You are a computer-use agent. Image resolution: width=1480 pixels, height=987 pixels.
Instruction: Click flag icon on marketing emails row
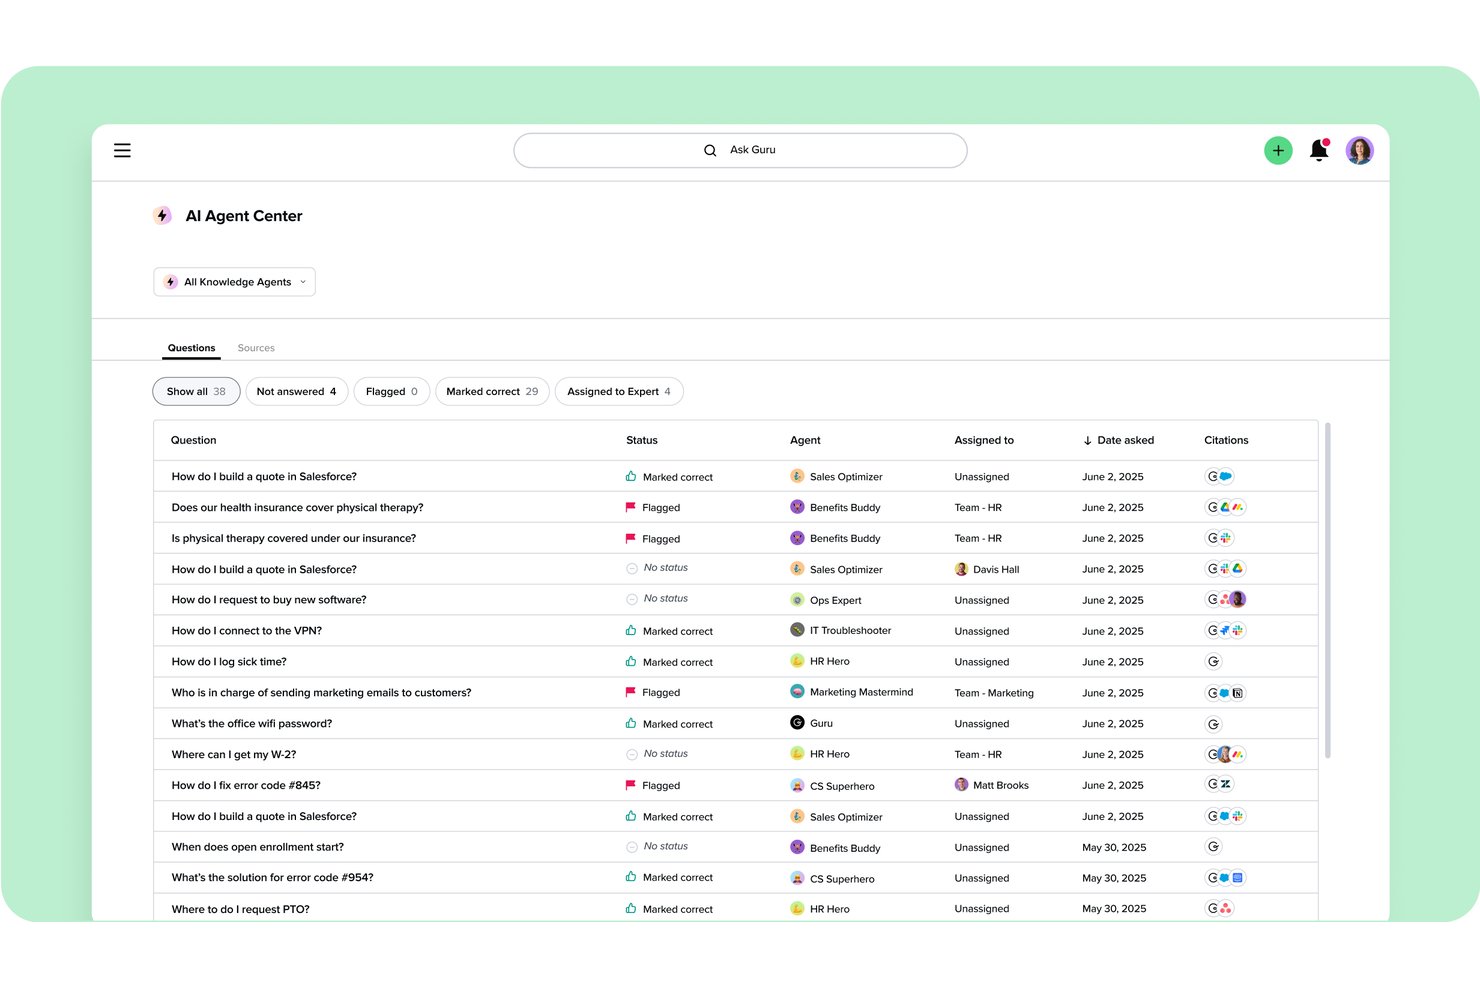[631, 692]
